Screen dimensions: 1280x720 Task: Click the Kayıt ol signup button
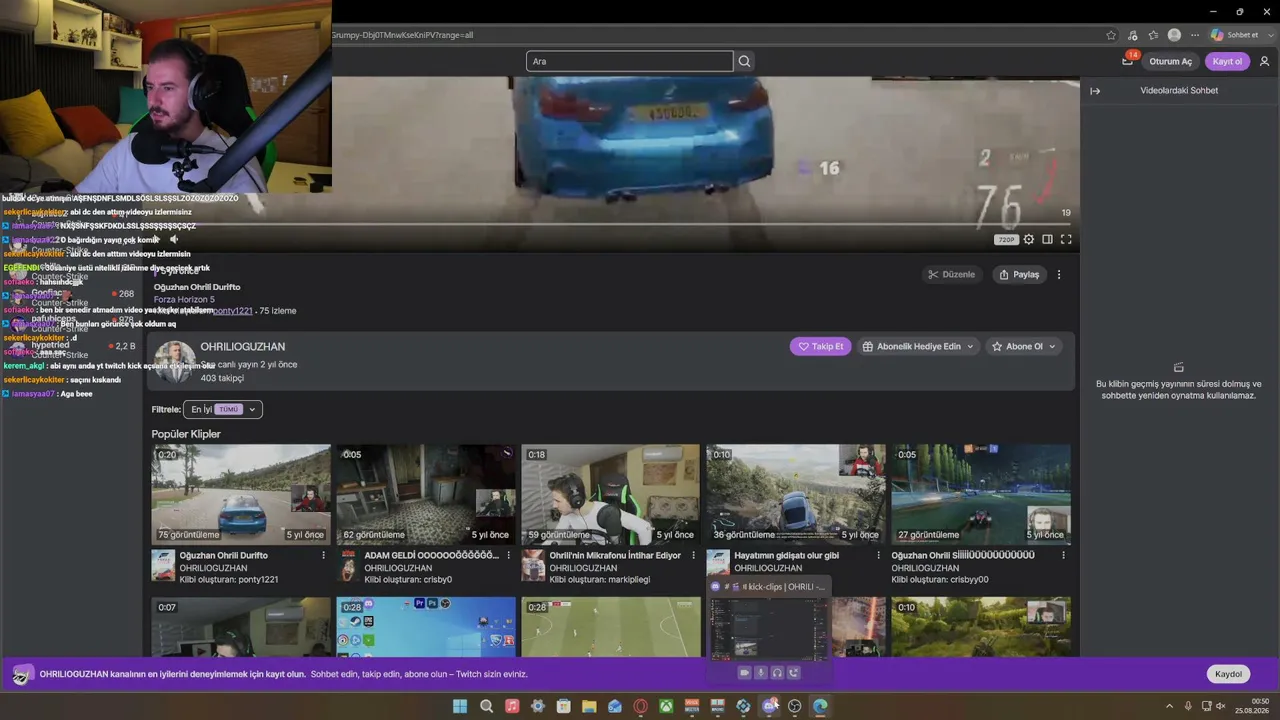[x=1227, y=61]
